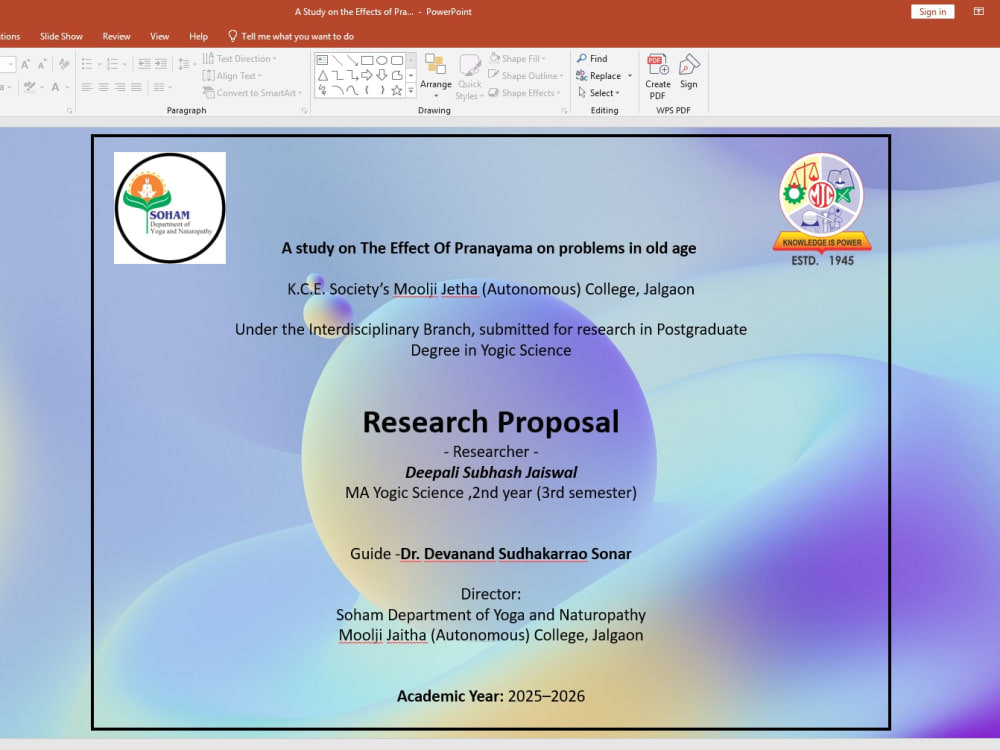Click the 'Research Proposal' title text
The width and height of the screenshot is (1000, 750).
[490, 422]
